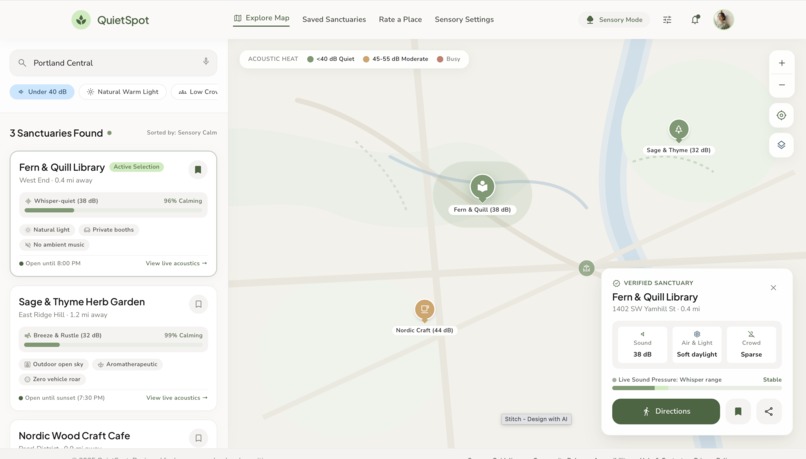Save Fern & Quill using the popup bookmark button
This screenshot has height=459, width=806.
[x=738, y=411]
